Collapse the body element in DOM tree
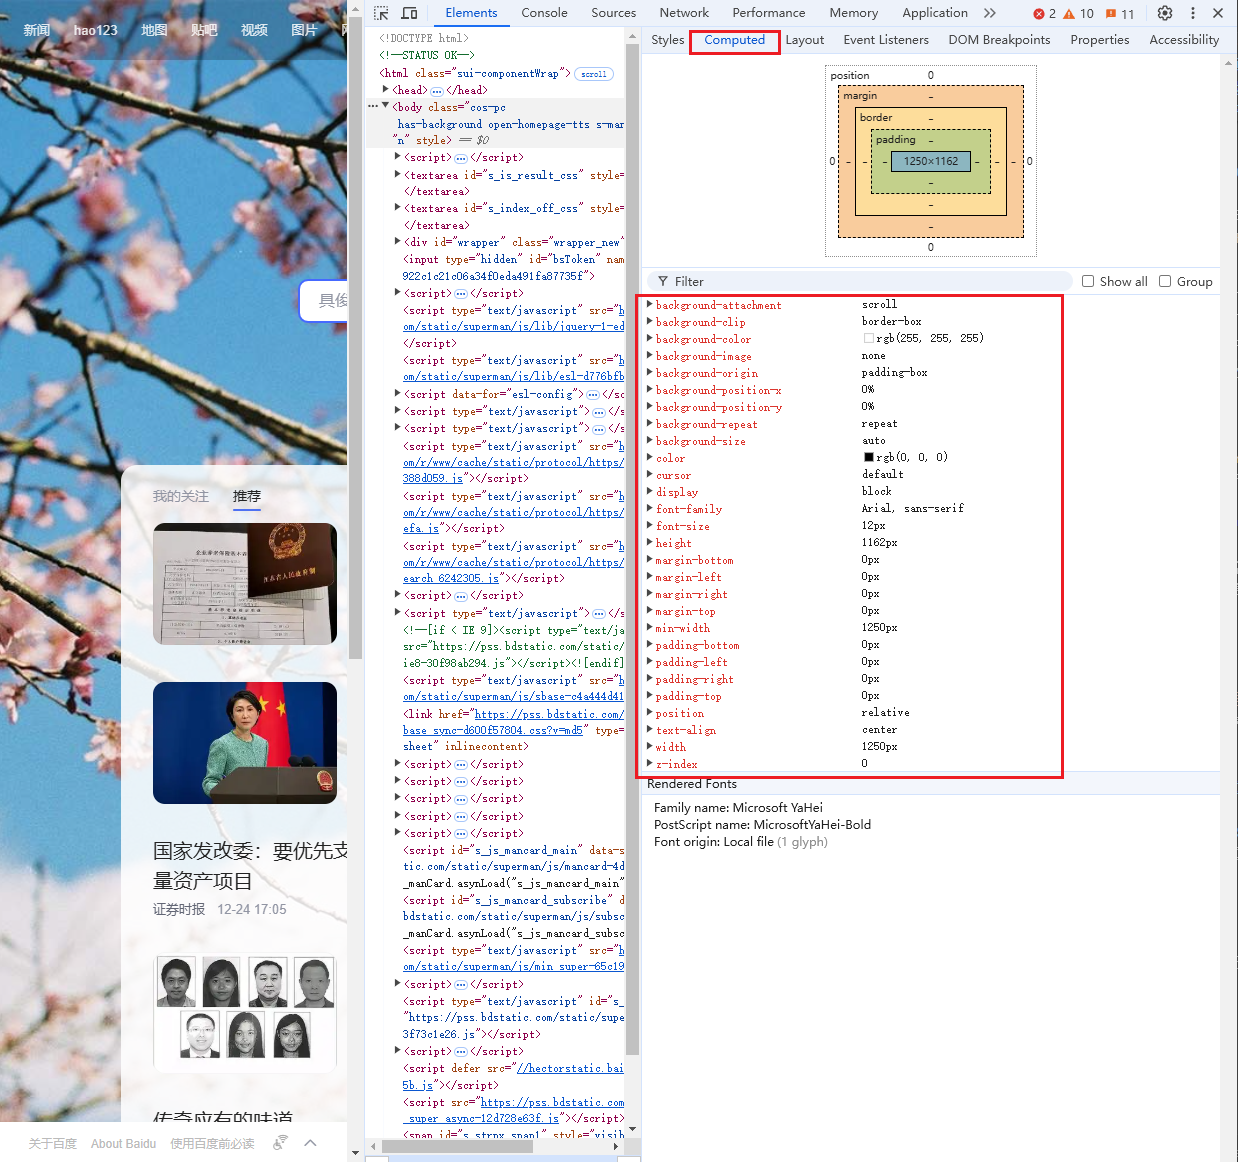1238x1162 pixels. 386,106
